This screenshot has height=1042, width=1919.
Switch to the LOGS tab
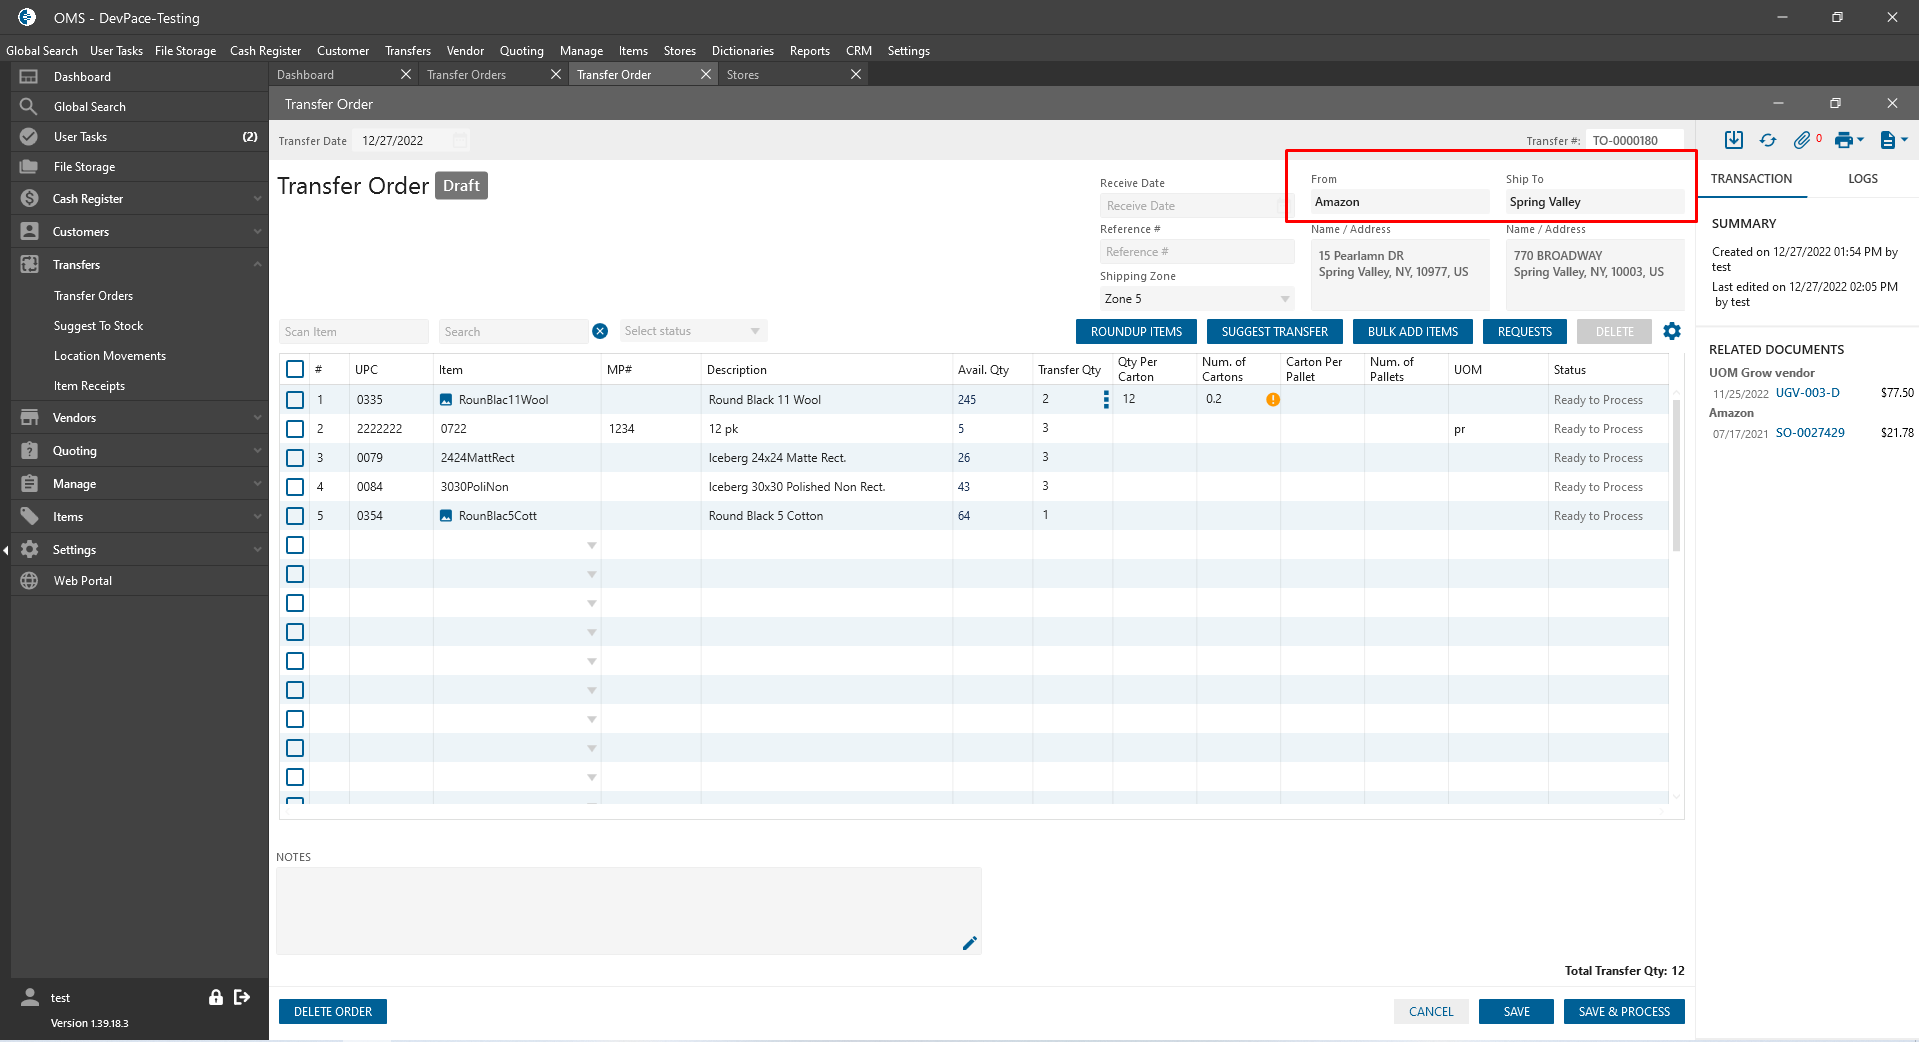tap(1862, 179)
